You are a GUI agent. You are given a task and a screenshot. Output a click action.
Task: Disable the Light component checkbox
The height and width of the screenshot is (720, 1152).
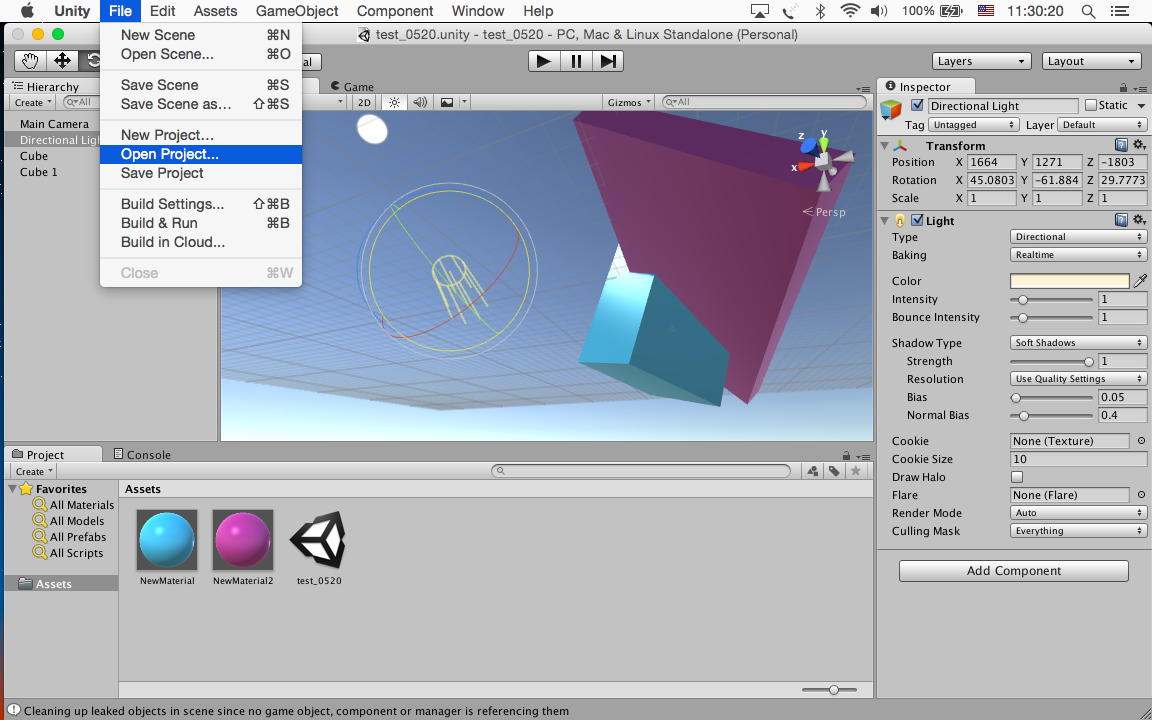click(917, 220)
